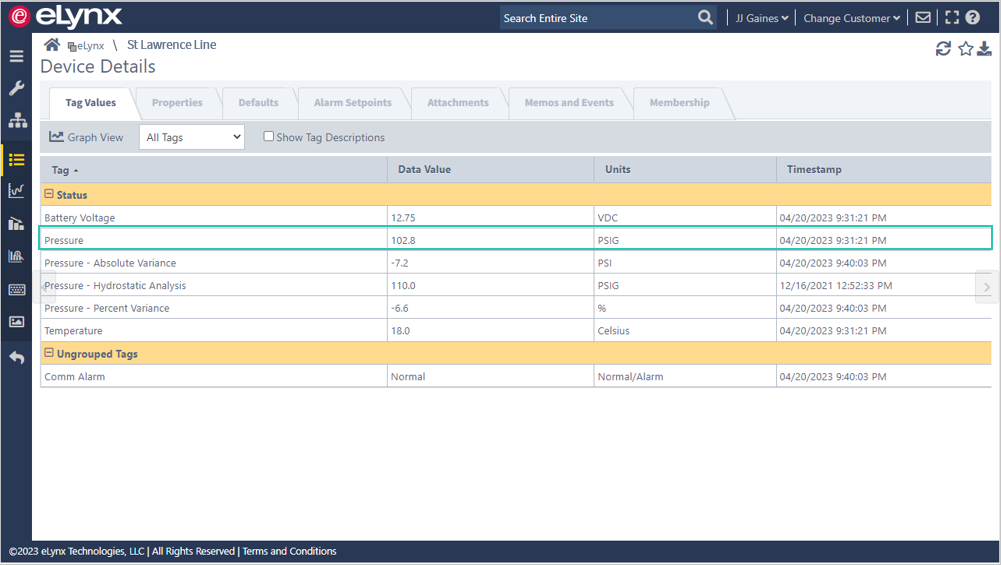Click the download icon

pos(984,49)
